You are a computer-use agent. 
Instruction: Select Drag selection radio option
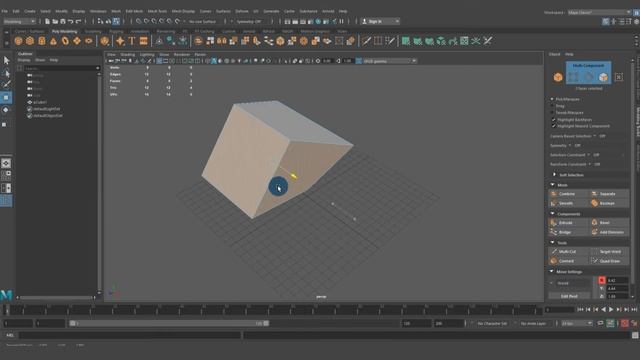[552, 106]
